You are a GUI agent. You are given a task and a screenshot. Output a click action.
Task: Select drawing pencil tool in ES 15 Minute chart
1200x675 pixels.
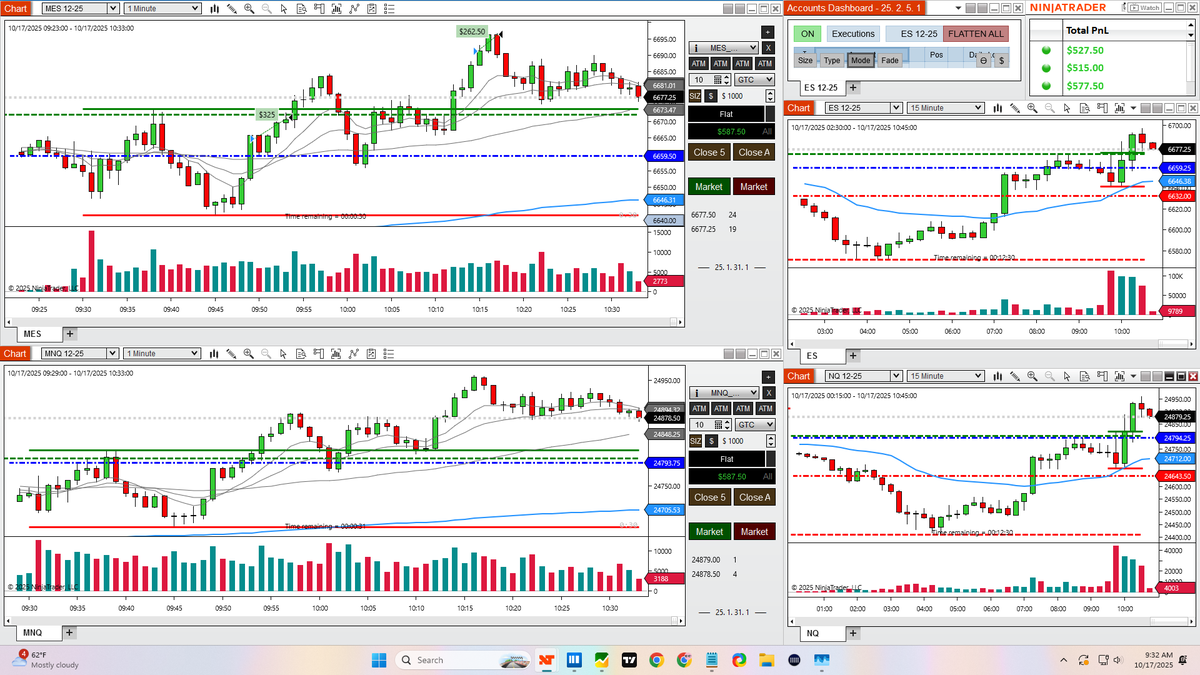point(1015,108)
